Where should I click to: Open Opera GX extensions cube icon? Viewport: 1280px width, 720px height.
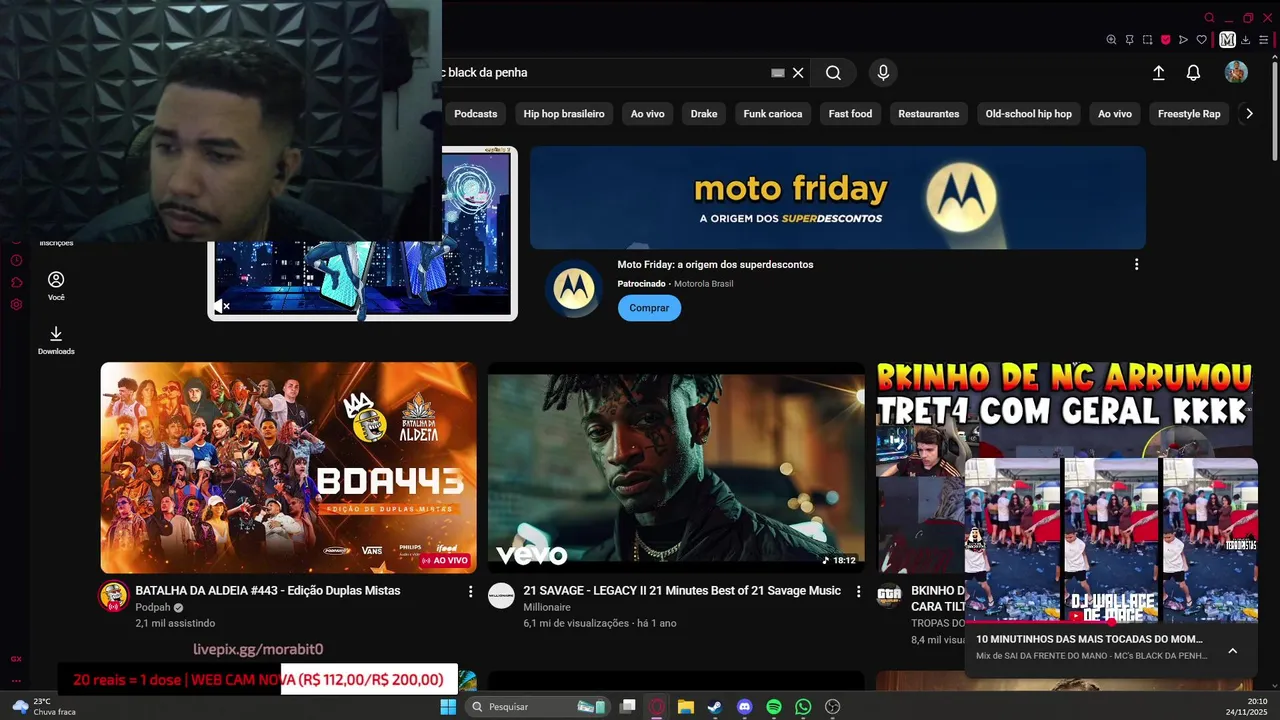pos(16,282)
